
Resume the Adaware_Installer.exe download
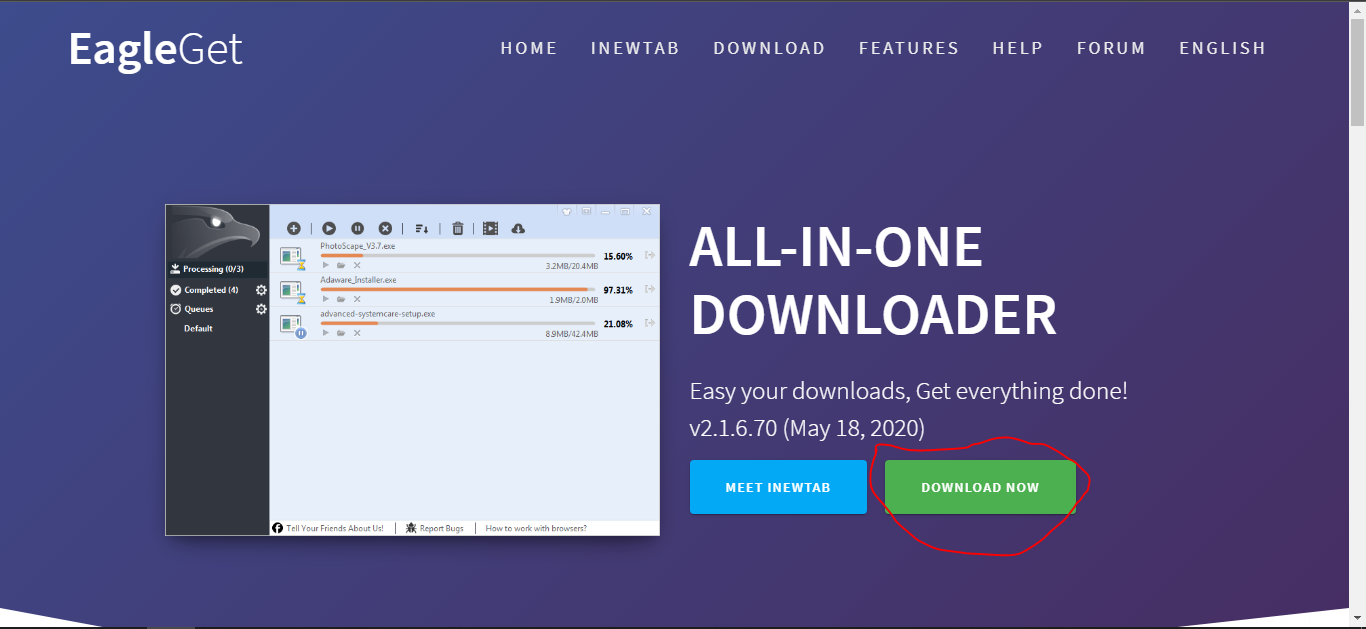click(325, 298)
